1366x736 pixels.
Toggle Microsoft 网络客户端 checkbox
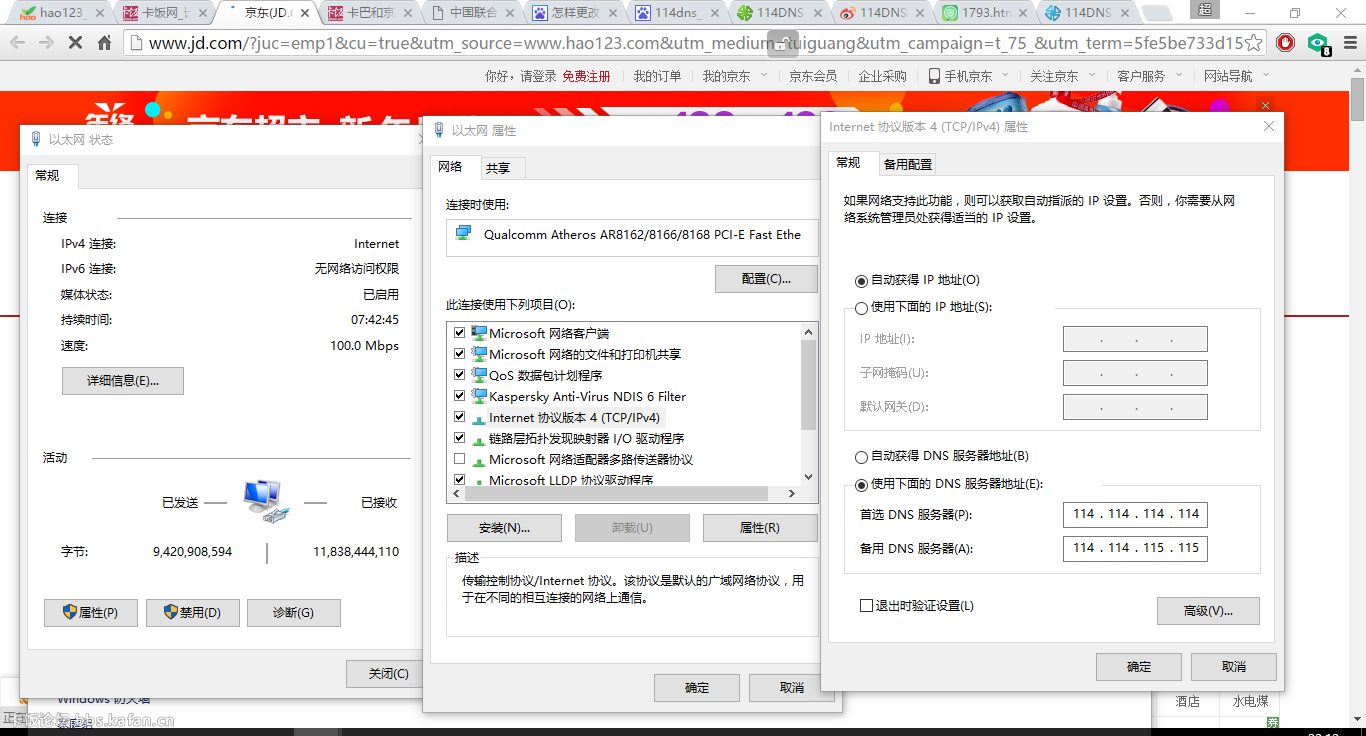click(460, 333)
